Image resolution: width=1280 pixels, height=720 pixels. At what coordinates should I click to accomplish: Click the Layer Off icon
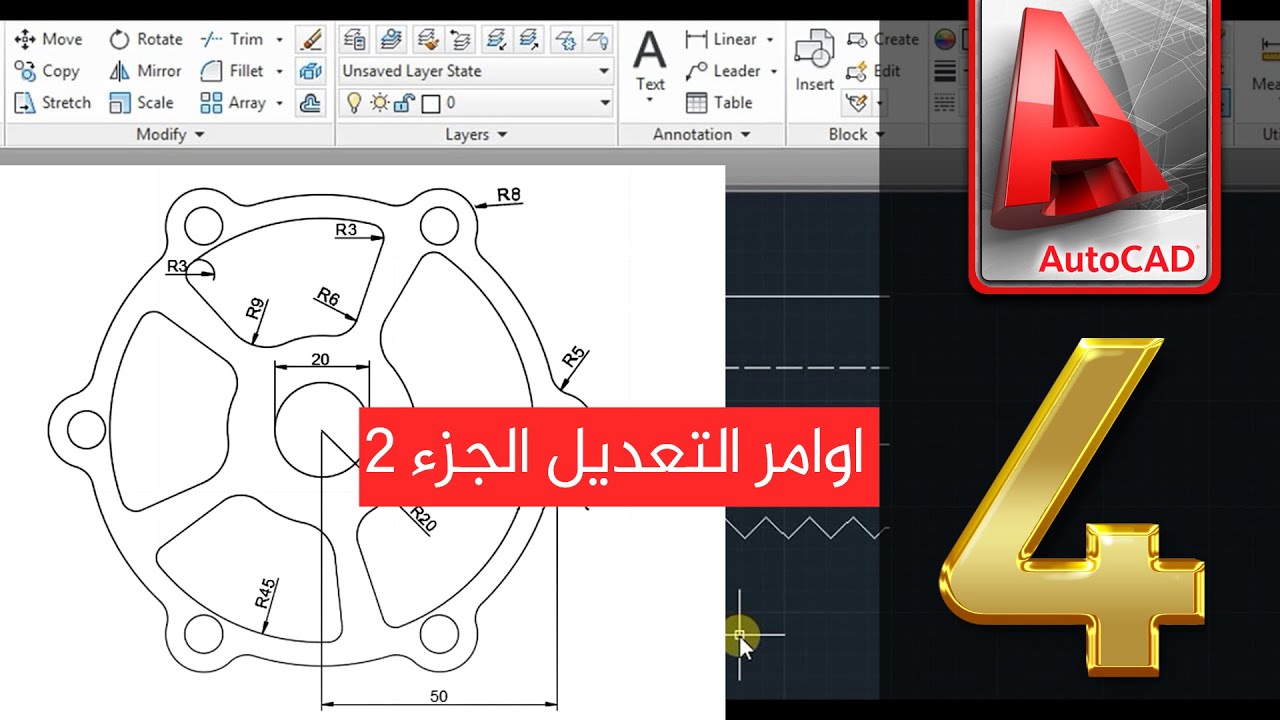[x=598, y=39]
